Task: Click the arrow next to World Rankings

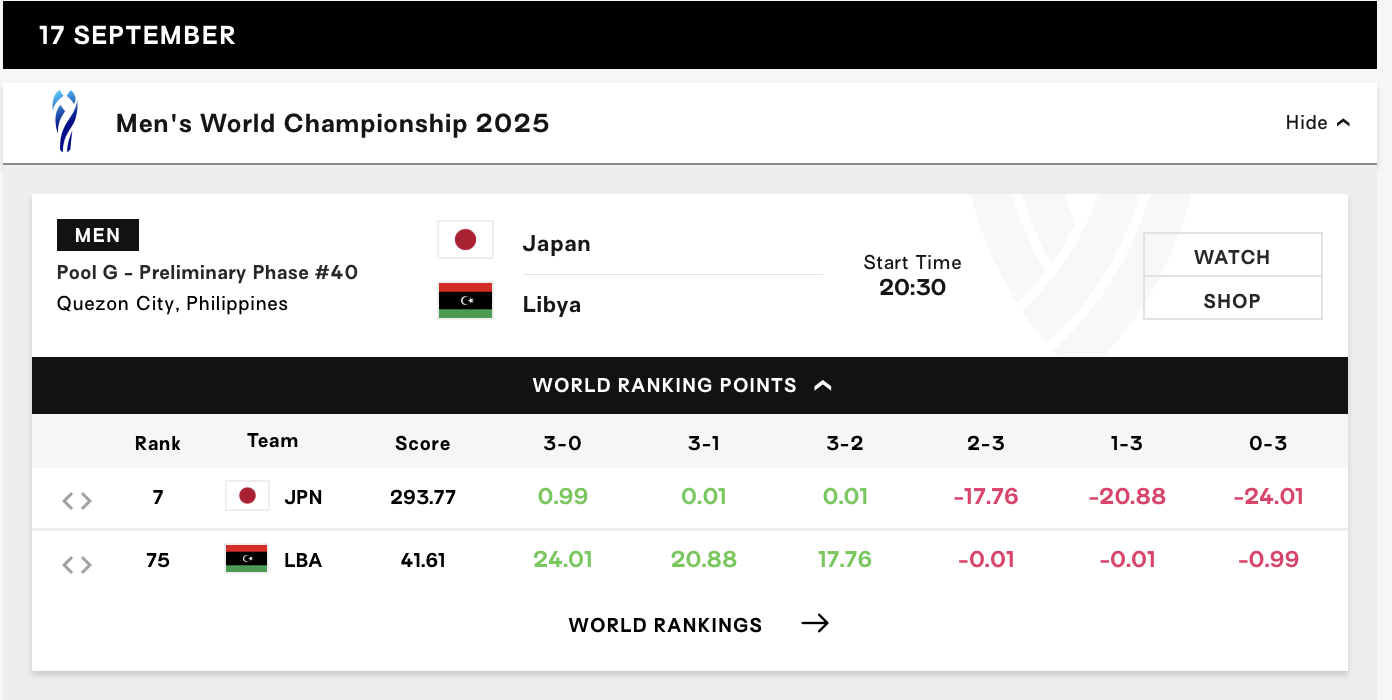Action: click(815, 624)
